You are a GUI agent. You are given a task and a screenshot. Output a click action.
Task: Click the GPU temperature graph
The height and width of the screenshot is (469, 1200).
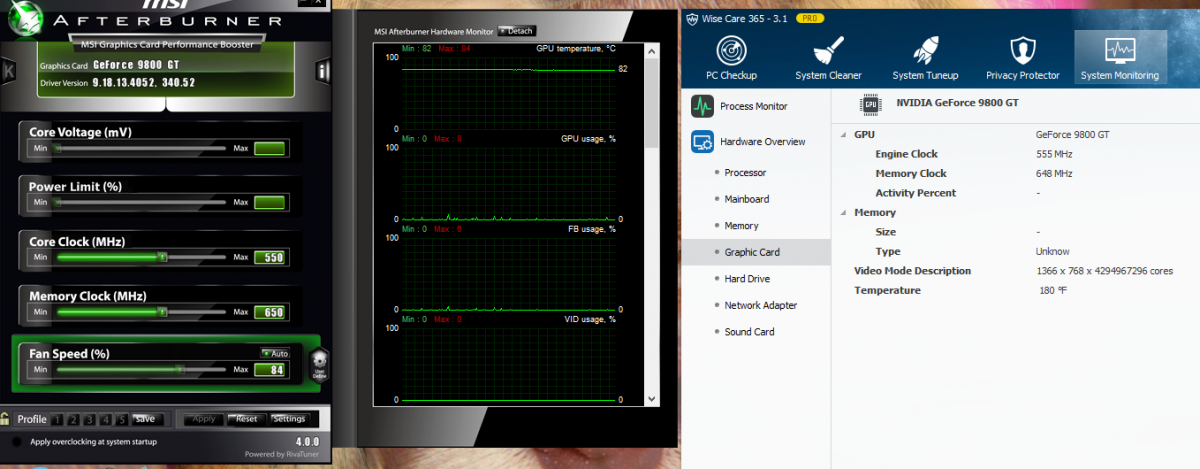pyautogui.click(x=509, y=93)
